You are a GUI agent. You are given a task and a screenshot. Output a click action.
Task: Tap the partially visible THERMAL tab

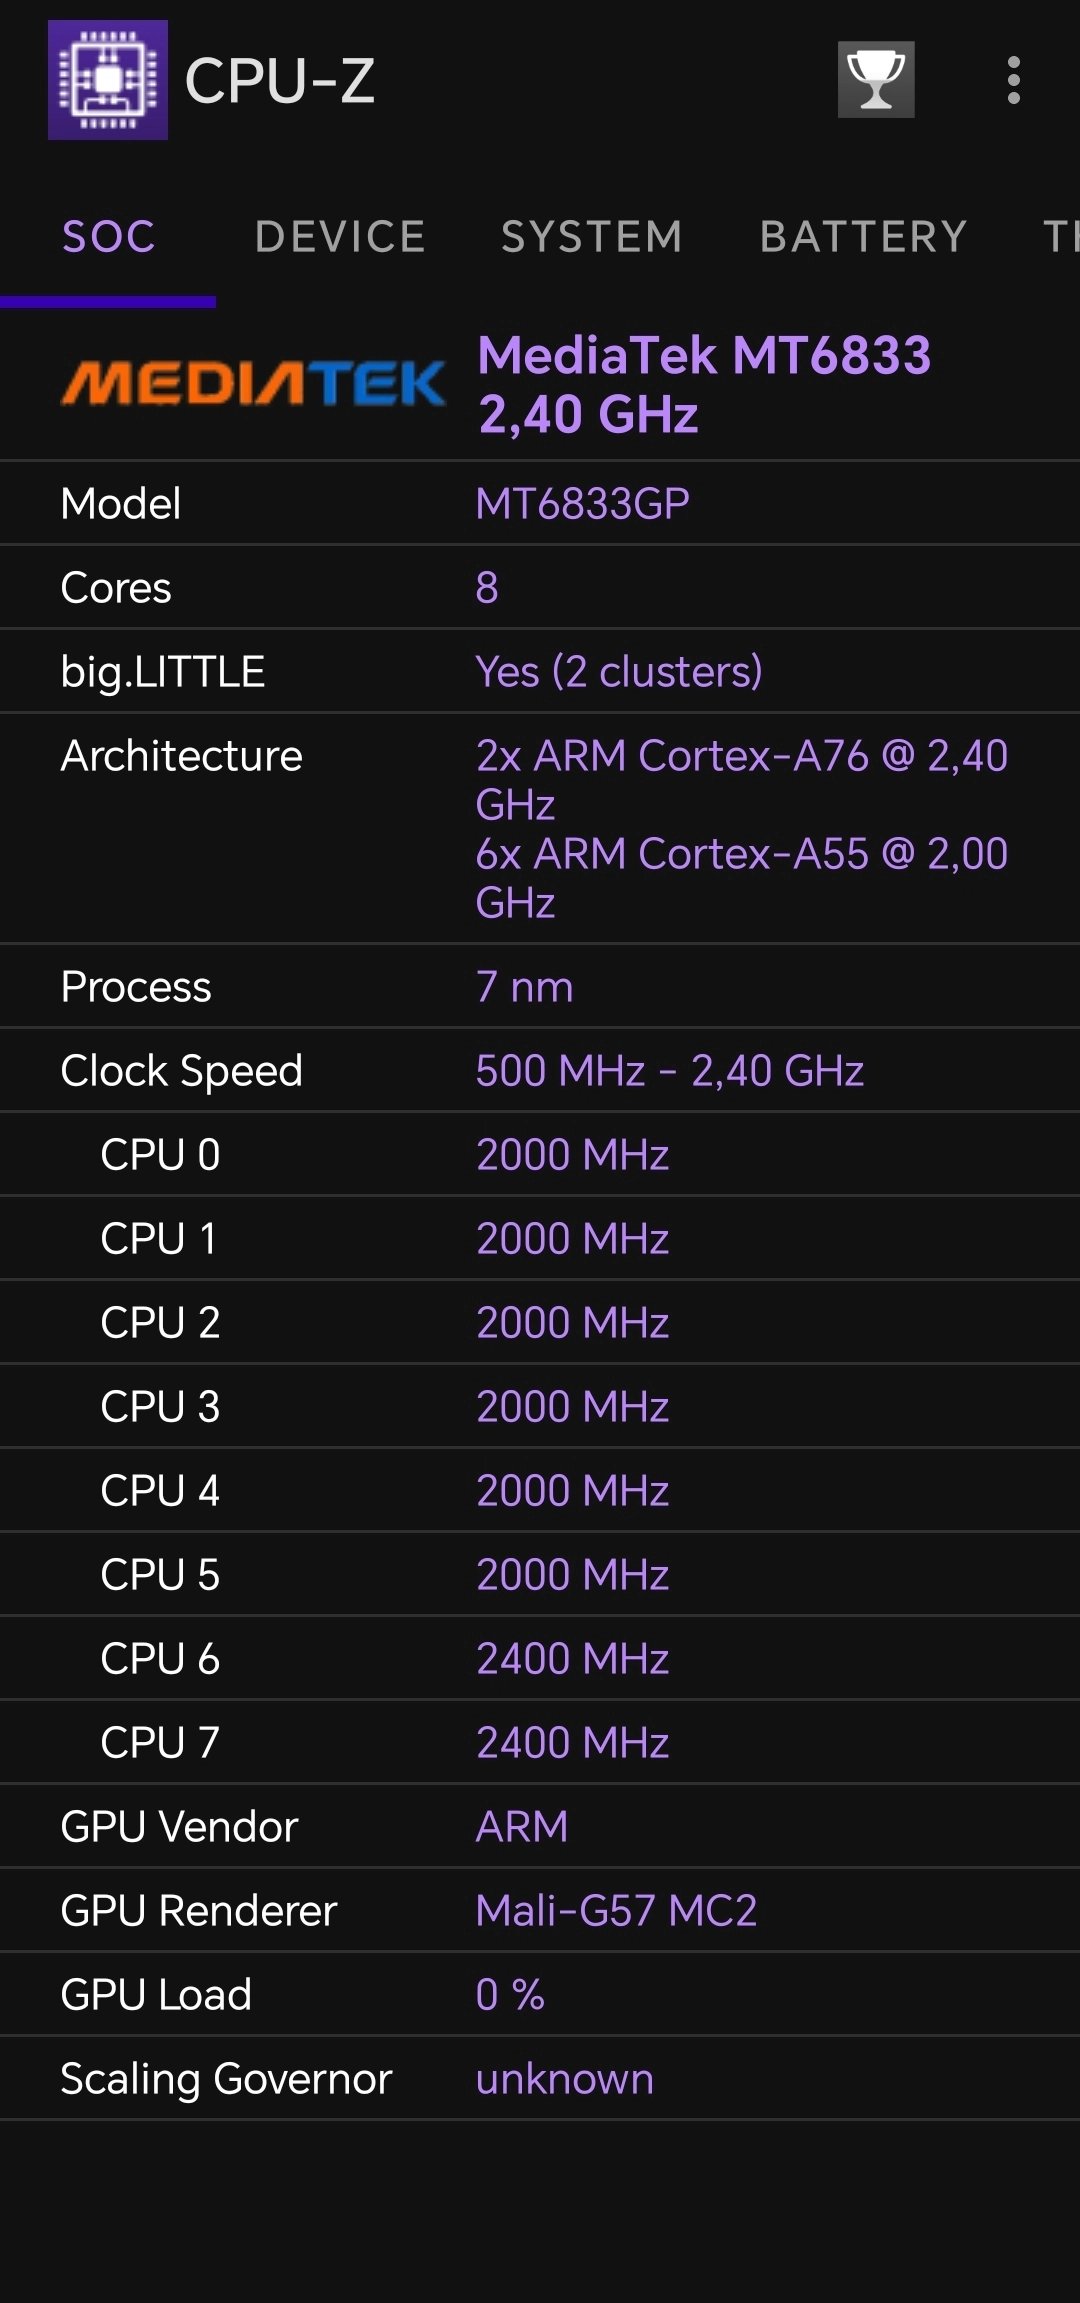(x=1062, y=237)
